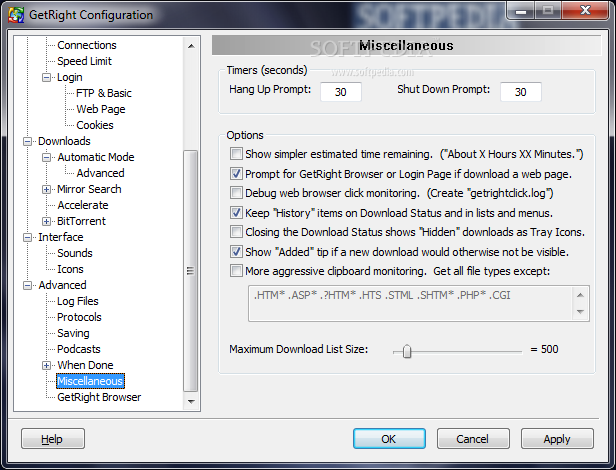The image size is (616, 470).
Task: Collapse the Automatic Mode node
Action: click(46, 158)
